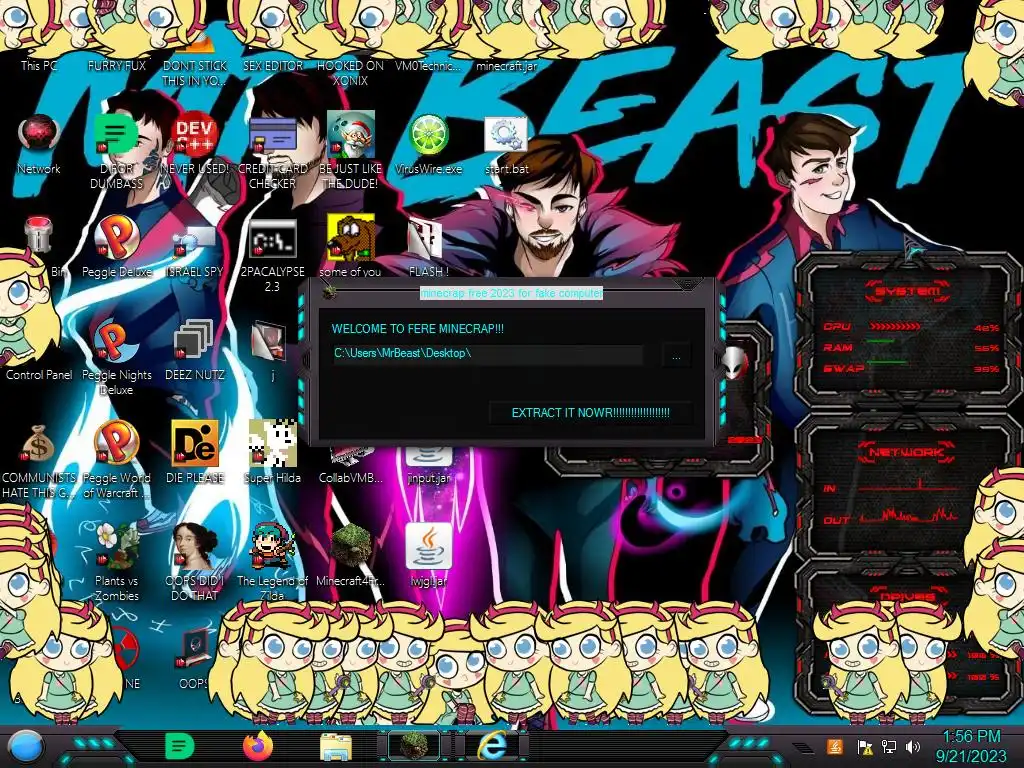Image resolution: width=1024 pixels, height=768 pixels.
Task: Click the SYSTEM widget header
Action: [907, 291]
